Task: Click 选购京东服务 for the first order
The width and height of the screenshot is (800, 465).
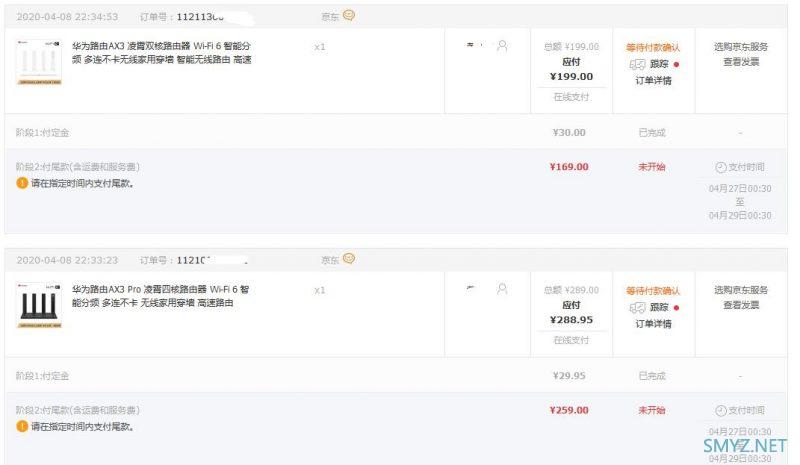Action: (741, 47)
